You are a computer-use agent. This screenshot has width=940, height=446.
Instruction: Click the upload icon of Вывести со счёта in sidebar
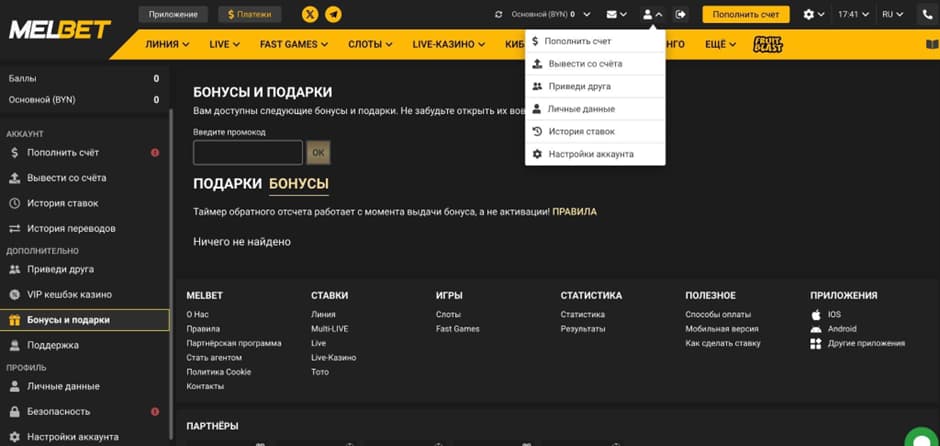click(15, 178)
